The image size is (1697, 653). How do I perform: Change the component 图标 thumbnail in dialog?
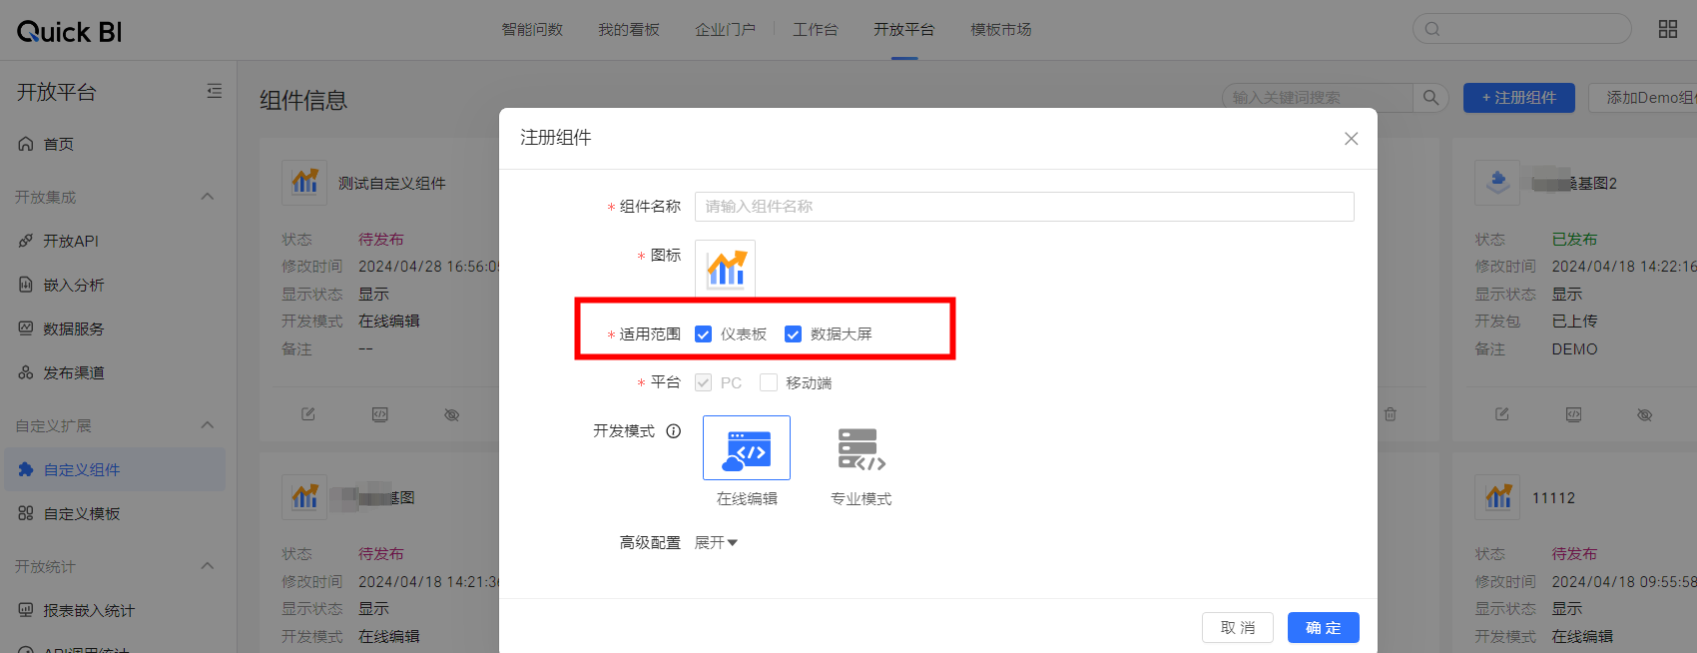(x=725, y=268)
